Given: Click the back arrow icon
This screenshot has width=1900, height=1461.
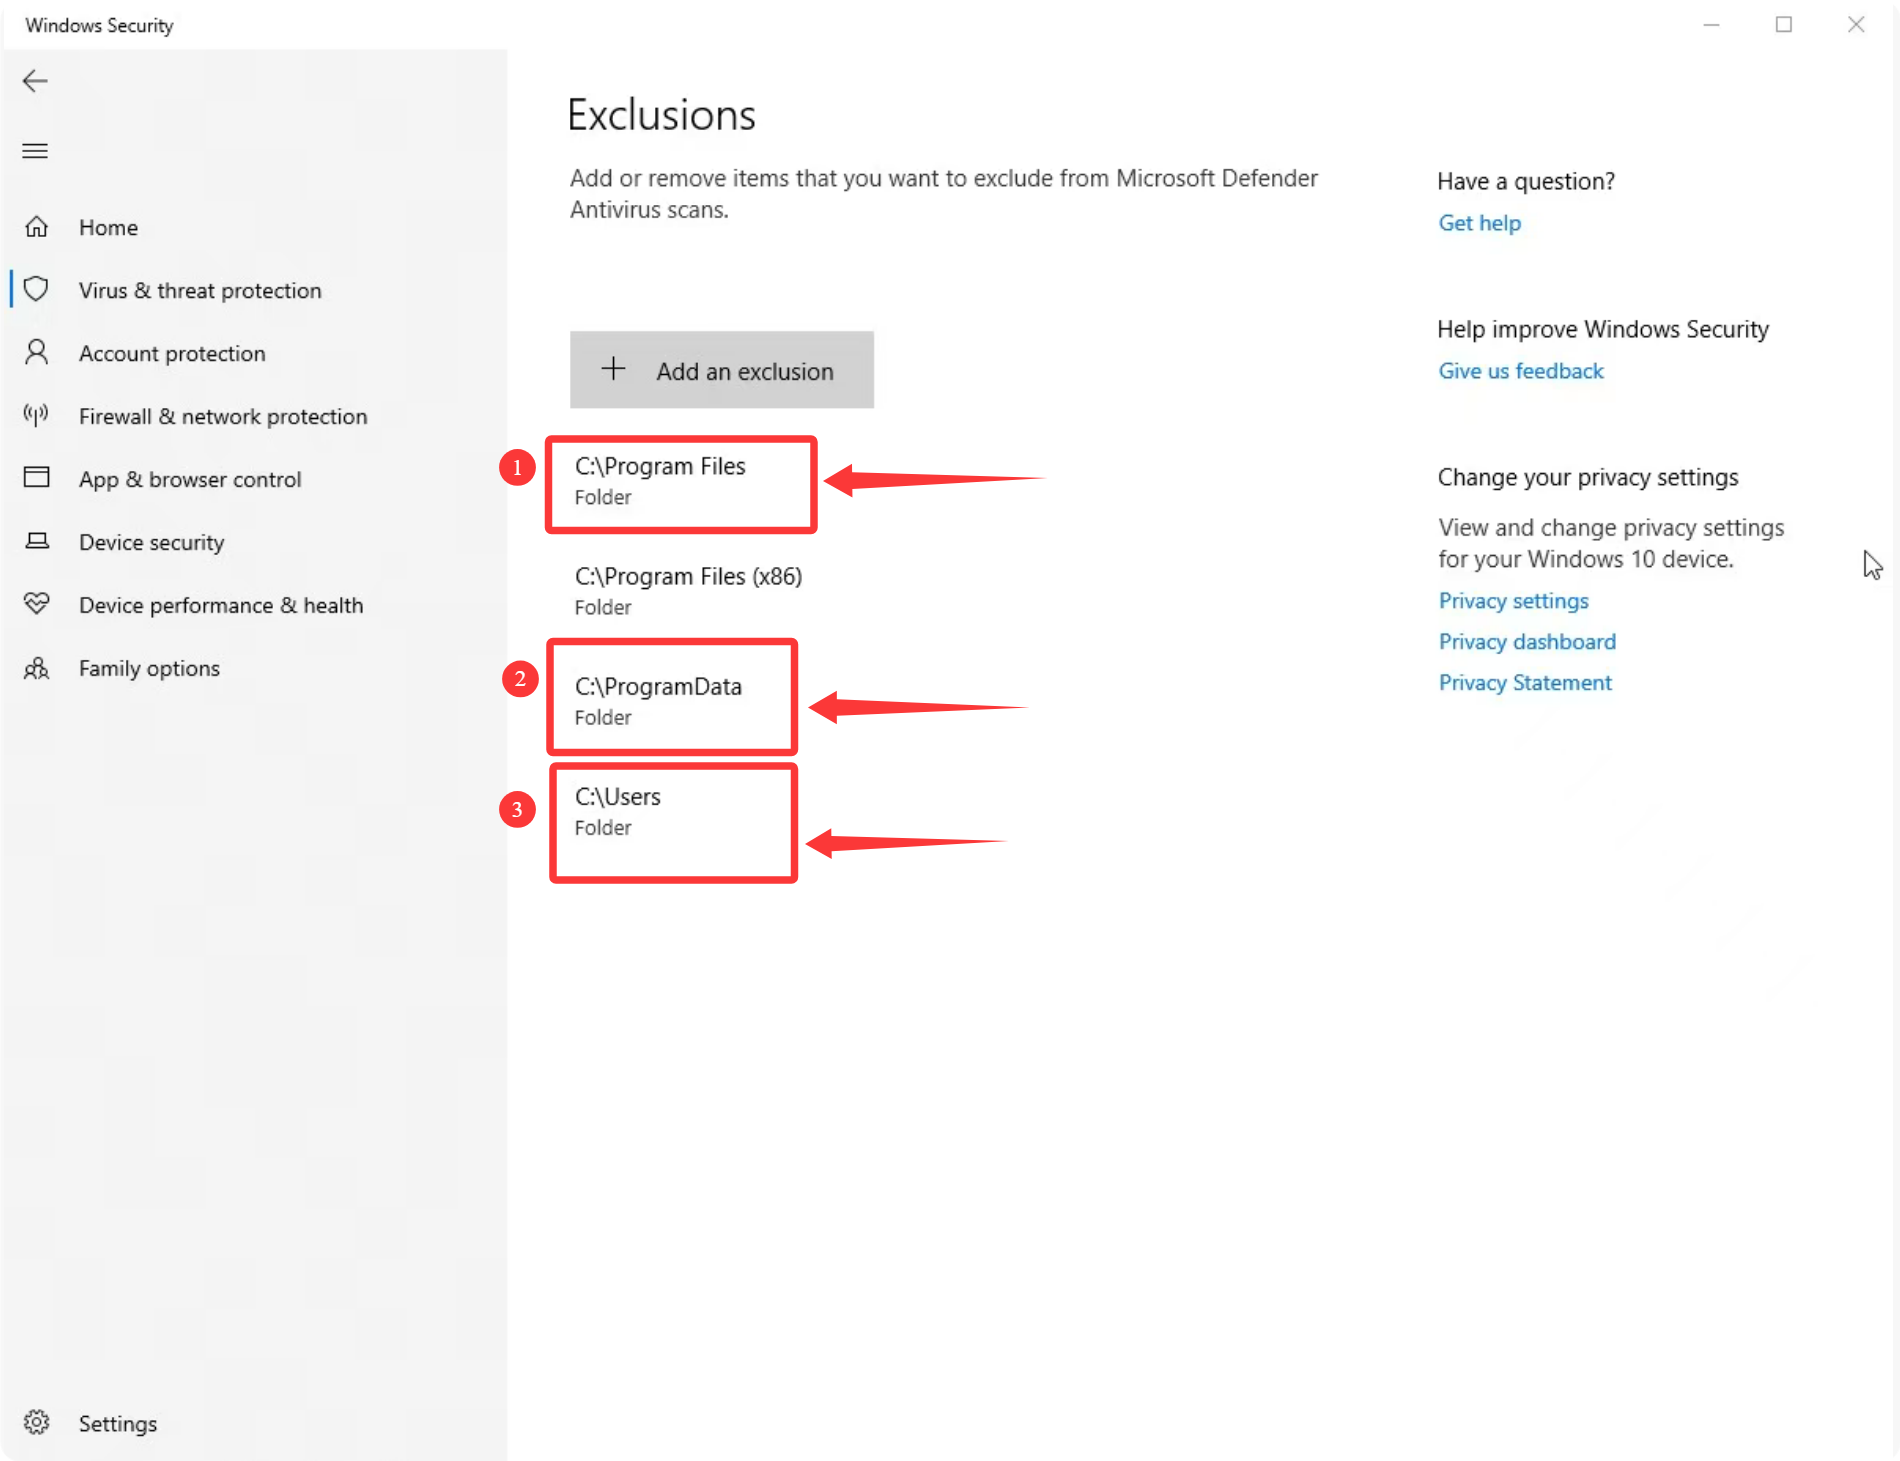Looking at the screenshot, I should [x=35, y=81].
